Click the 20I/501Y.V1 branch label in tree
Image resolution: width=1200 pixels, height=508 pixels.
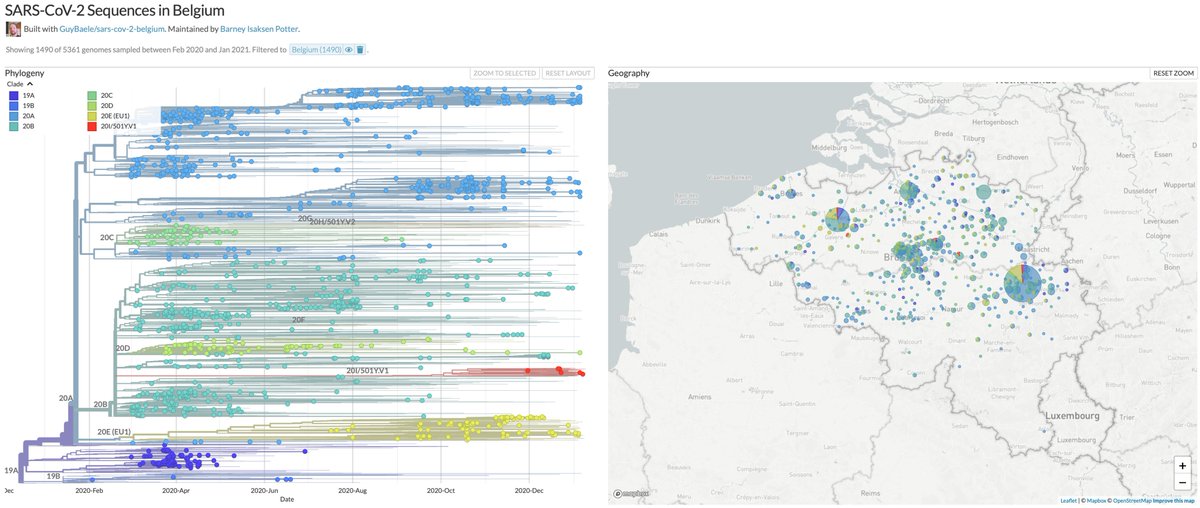point(367,371)
